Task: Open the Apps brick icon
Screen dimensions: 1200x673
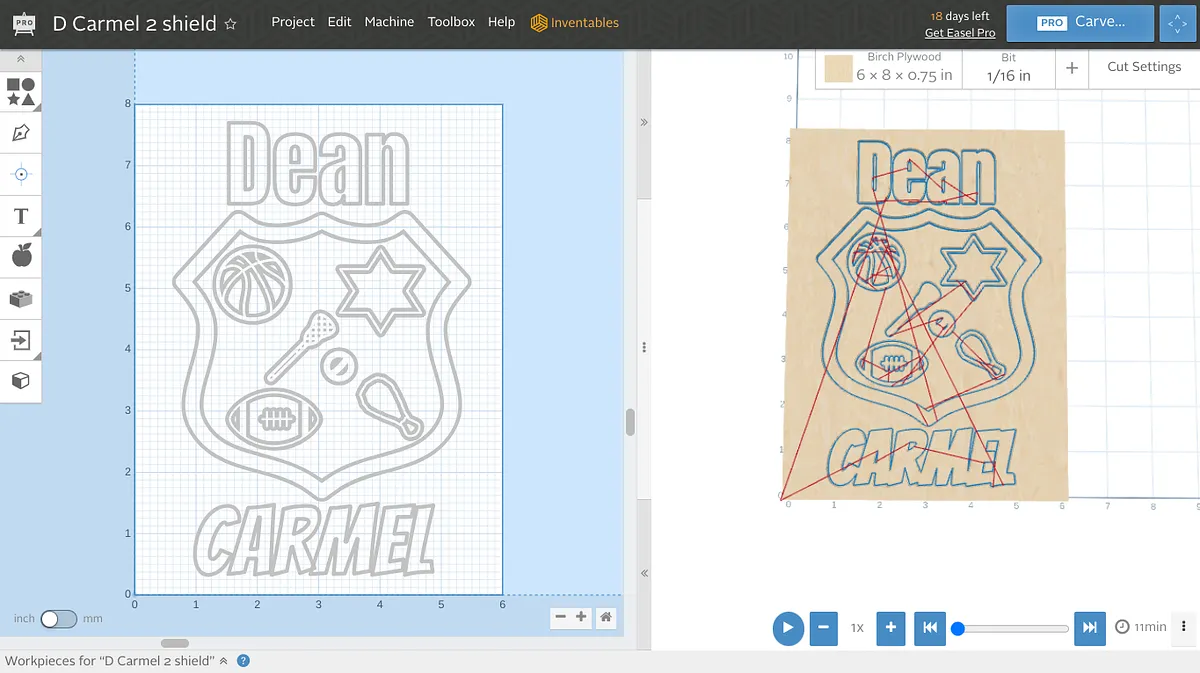Action: pyautogui.click(x=21, y=298)
